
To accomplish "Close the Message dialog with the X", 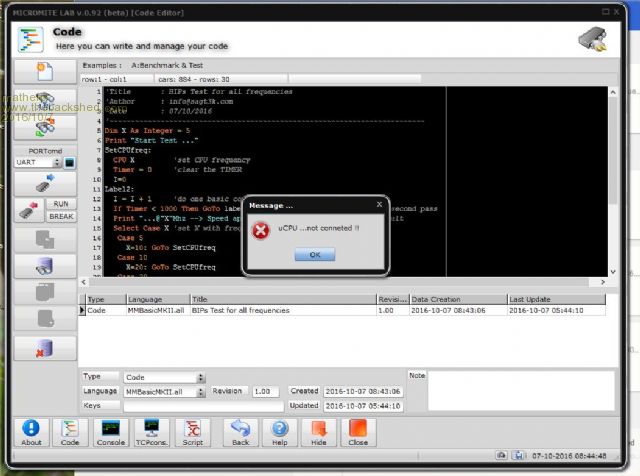I will click(x=378, y=204).
